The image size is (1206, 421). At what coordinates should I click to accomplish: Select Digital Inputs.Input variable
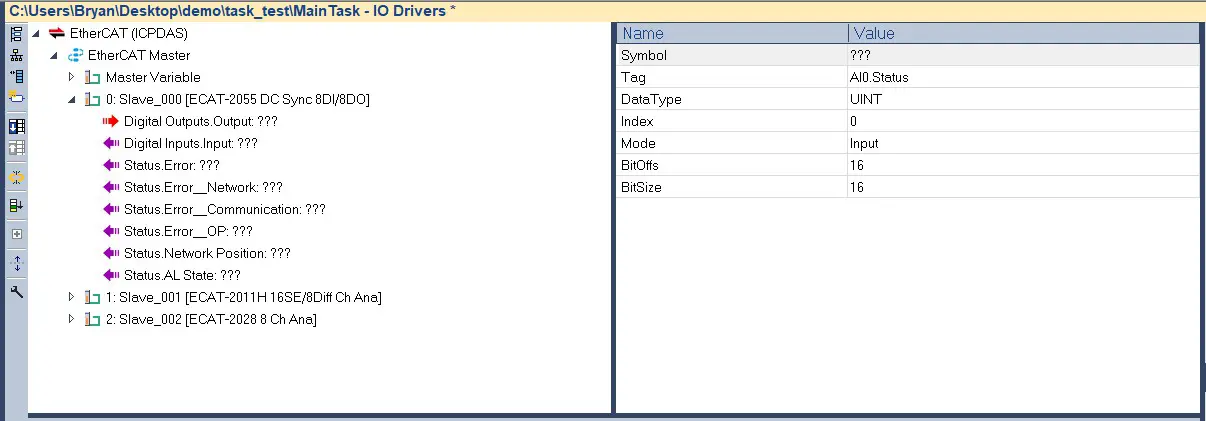(191, 143)
